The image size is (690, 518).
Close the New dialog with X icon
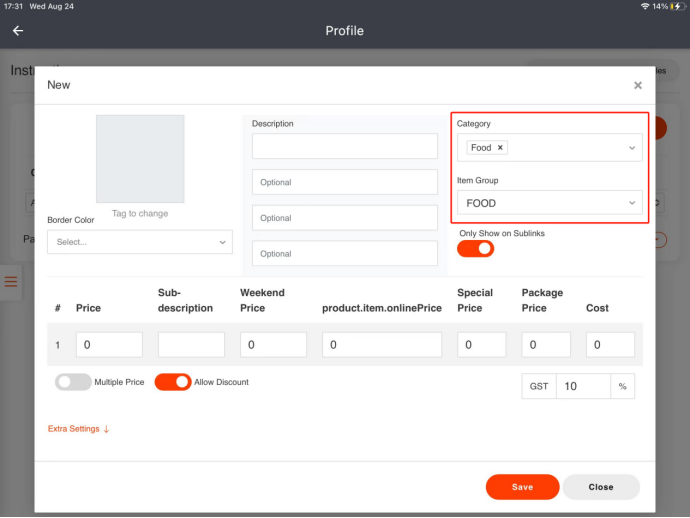(x=637, y=86)
